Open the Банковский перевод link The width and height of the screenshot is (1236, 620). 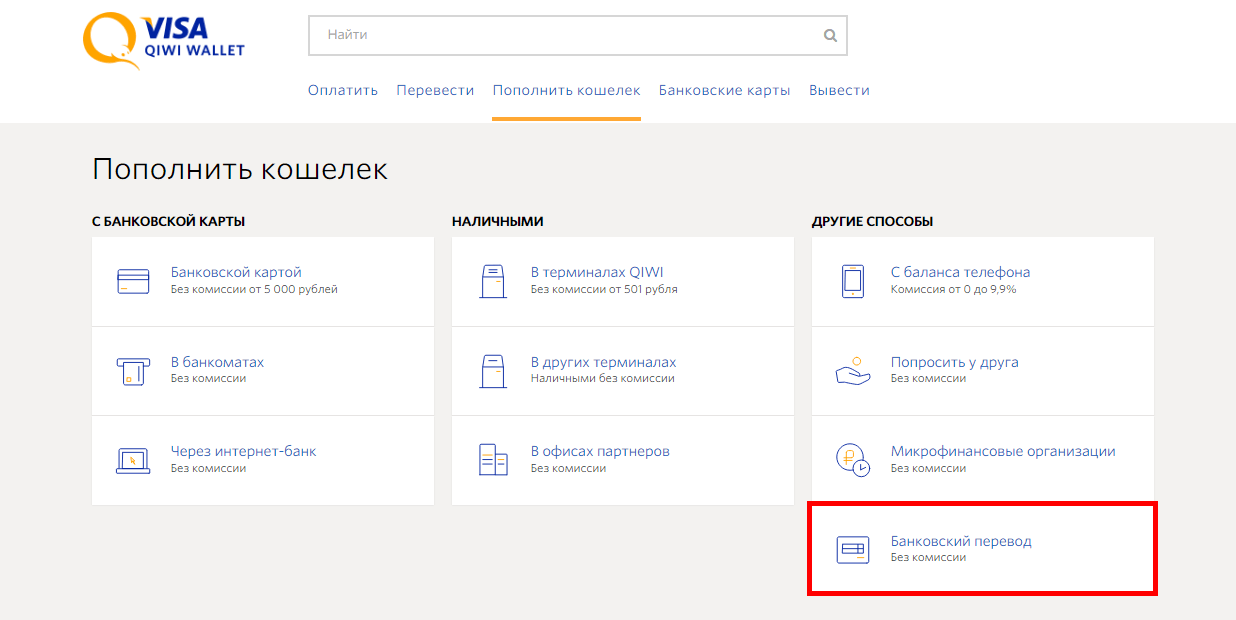click(x=960, y=541)
